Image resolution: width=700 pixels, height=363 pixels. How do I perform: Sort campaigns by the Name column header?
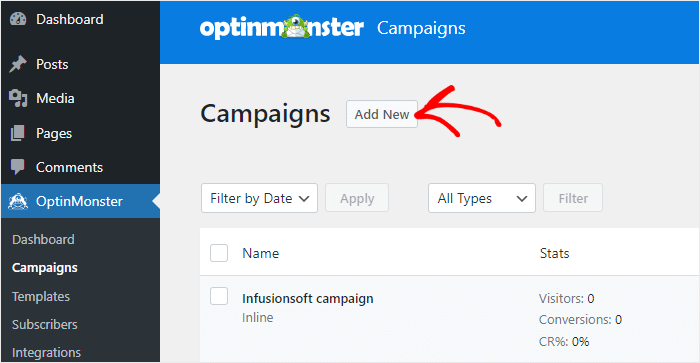point(261,253)
